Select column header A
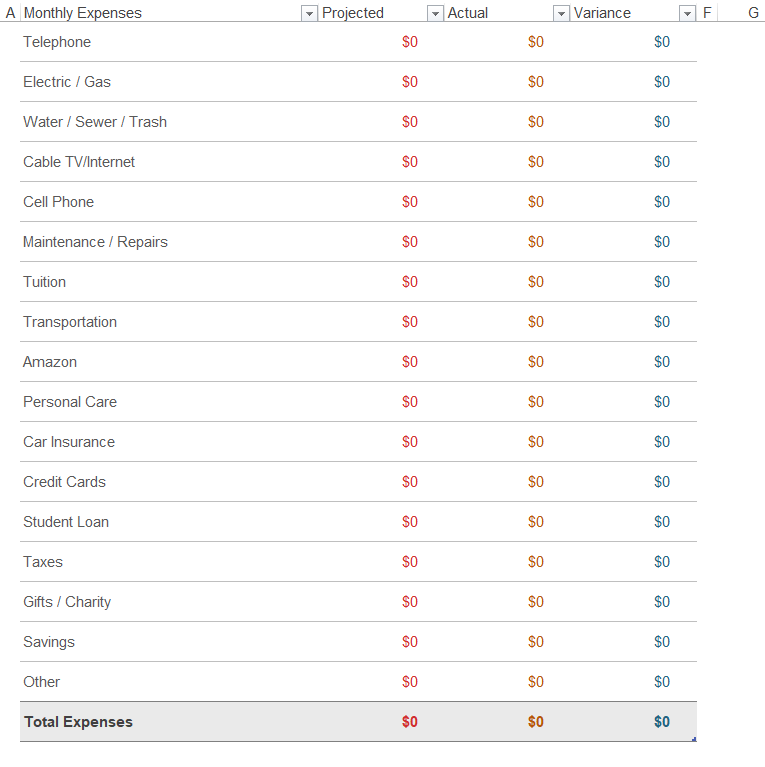This screenshot has height=767, width=765. 10,13
